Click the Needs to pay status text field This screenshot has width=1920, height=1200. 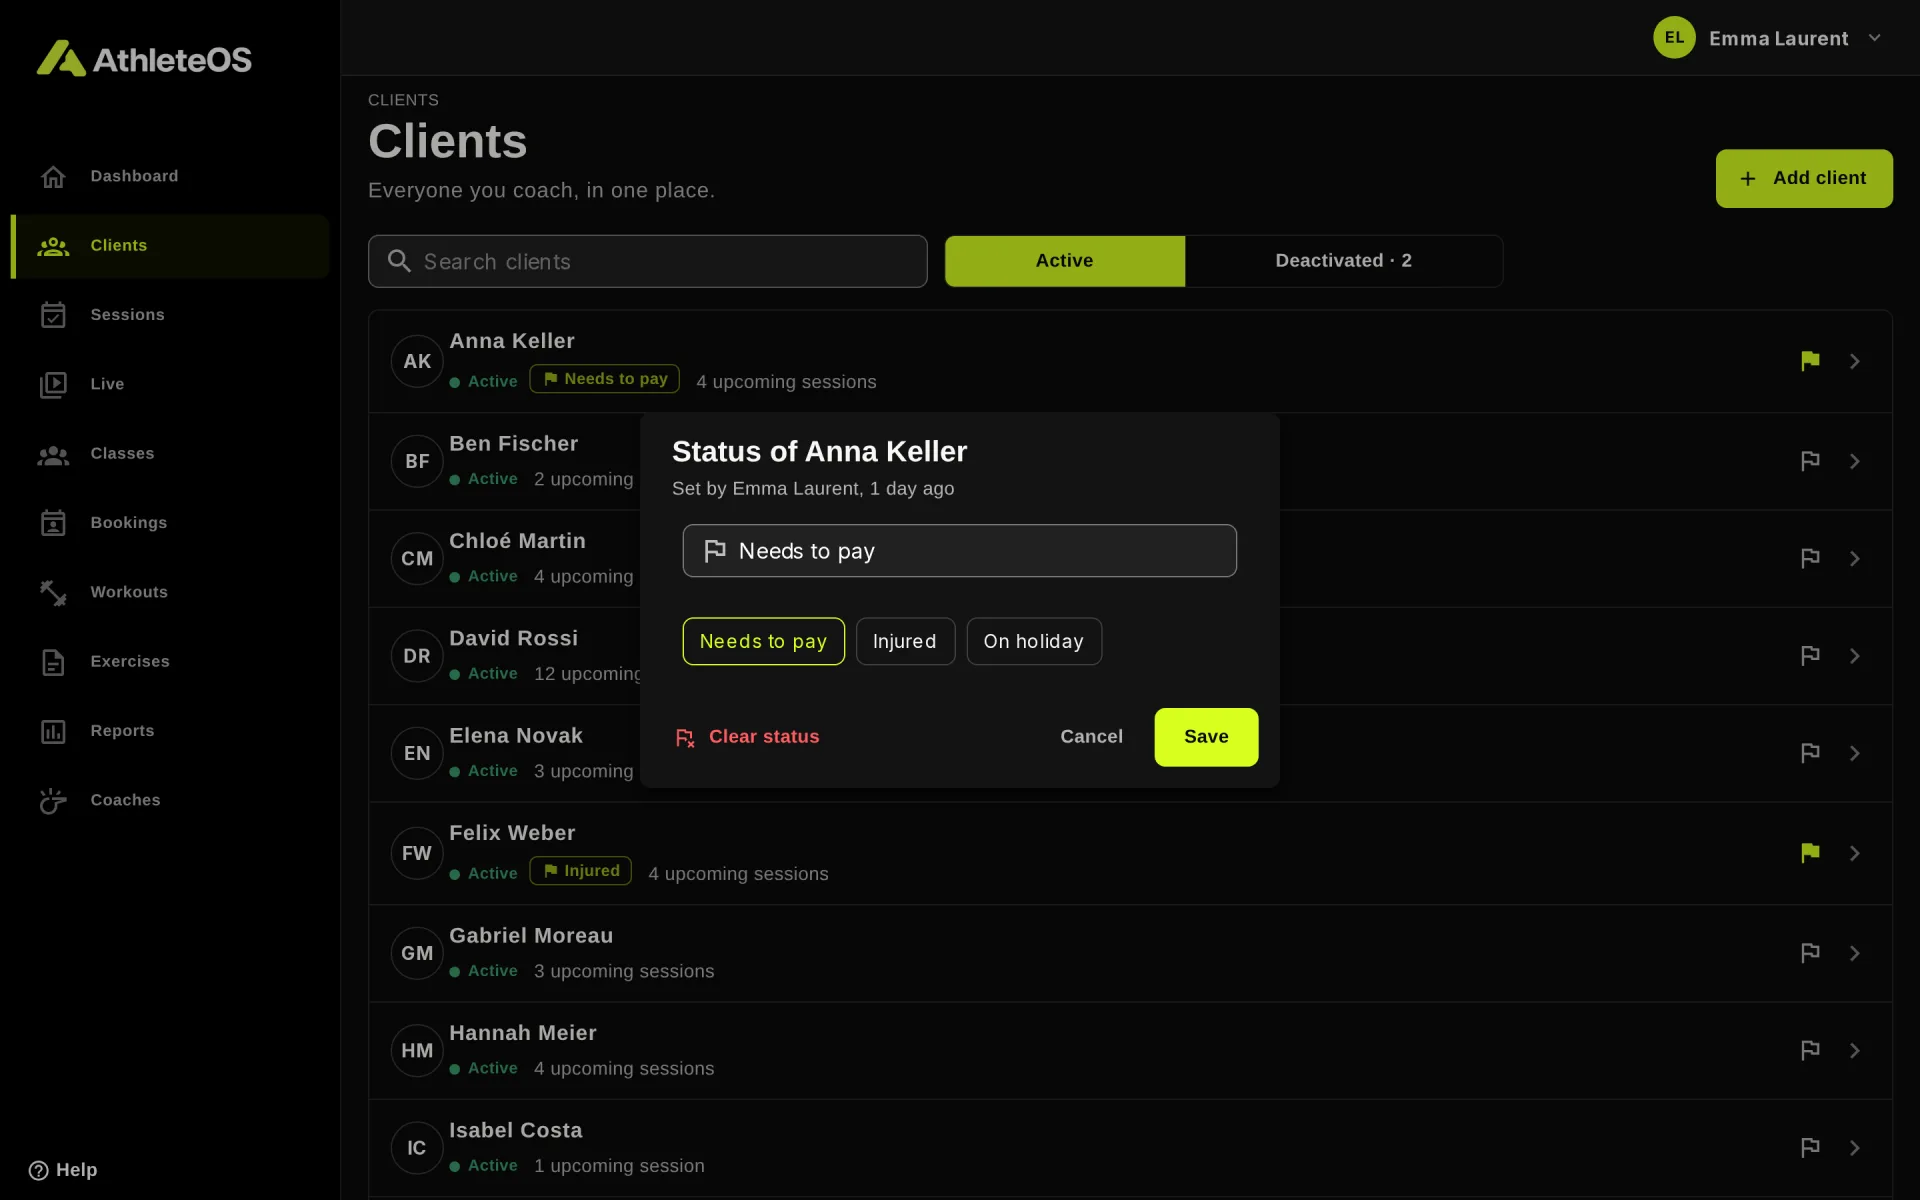tap(960, 551)
